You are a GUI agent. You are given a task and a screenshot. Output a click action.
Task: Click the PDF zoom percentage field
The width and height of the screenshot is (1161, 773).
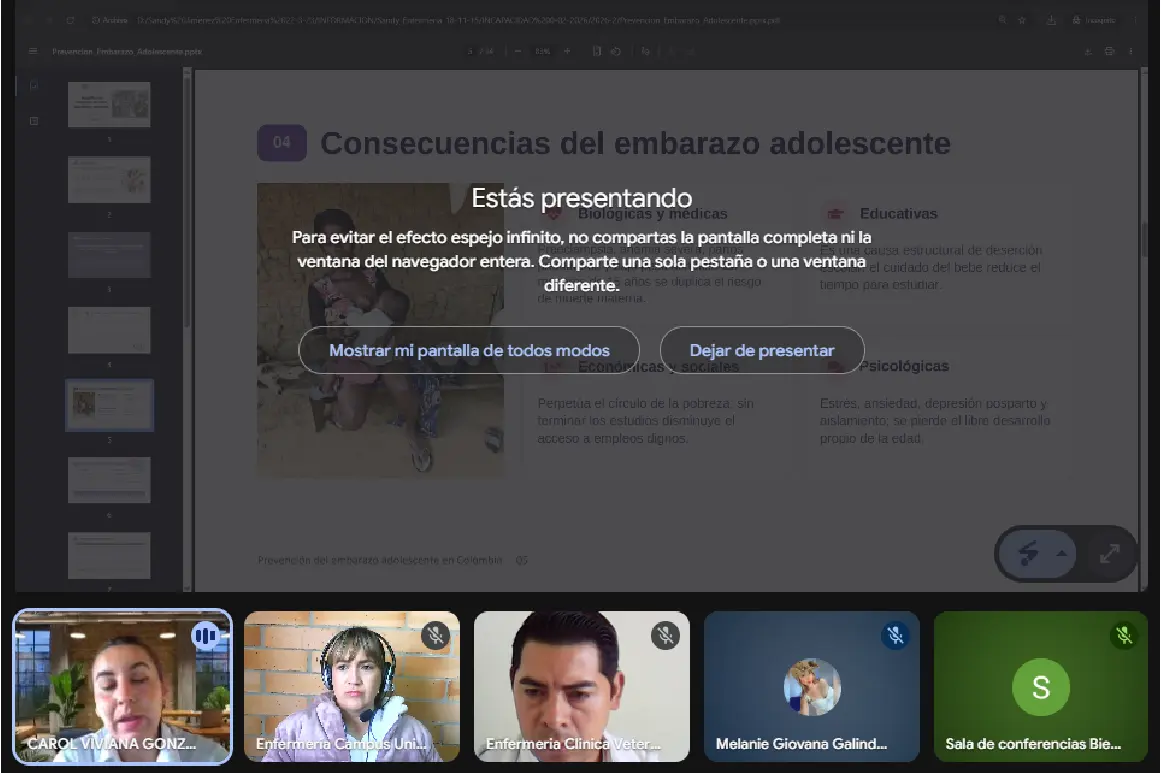[x=543, y=52]
